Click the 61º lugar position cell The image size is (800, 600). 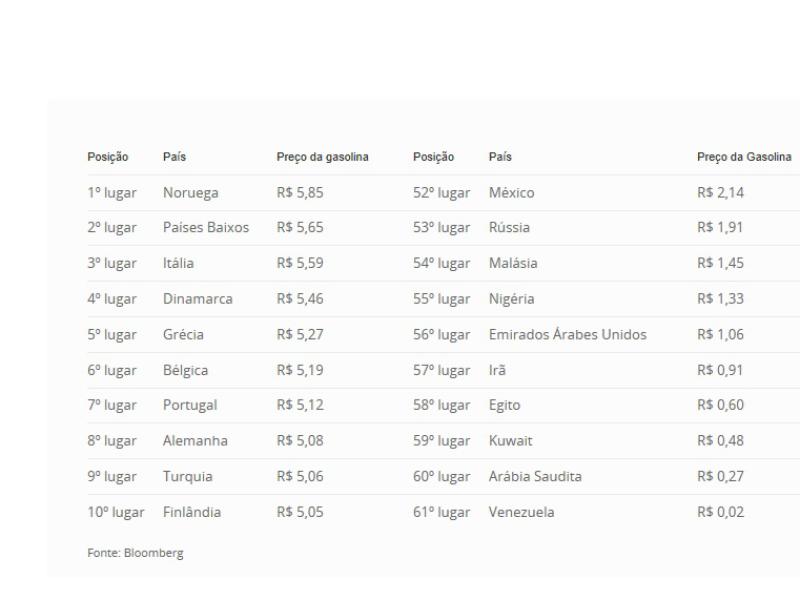(441, 512)
